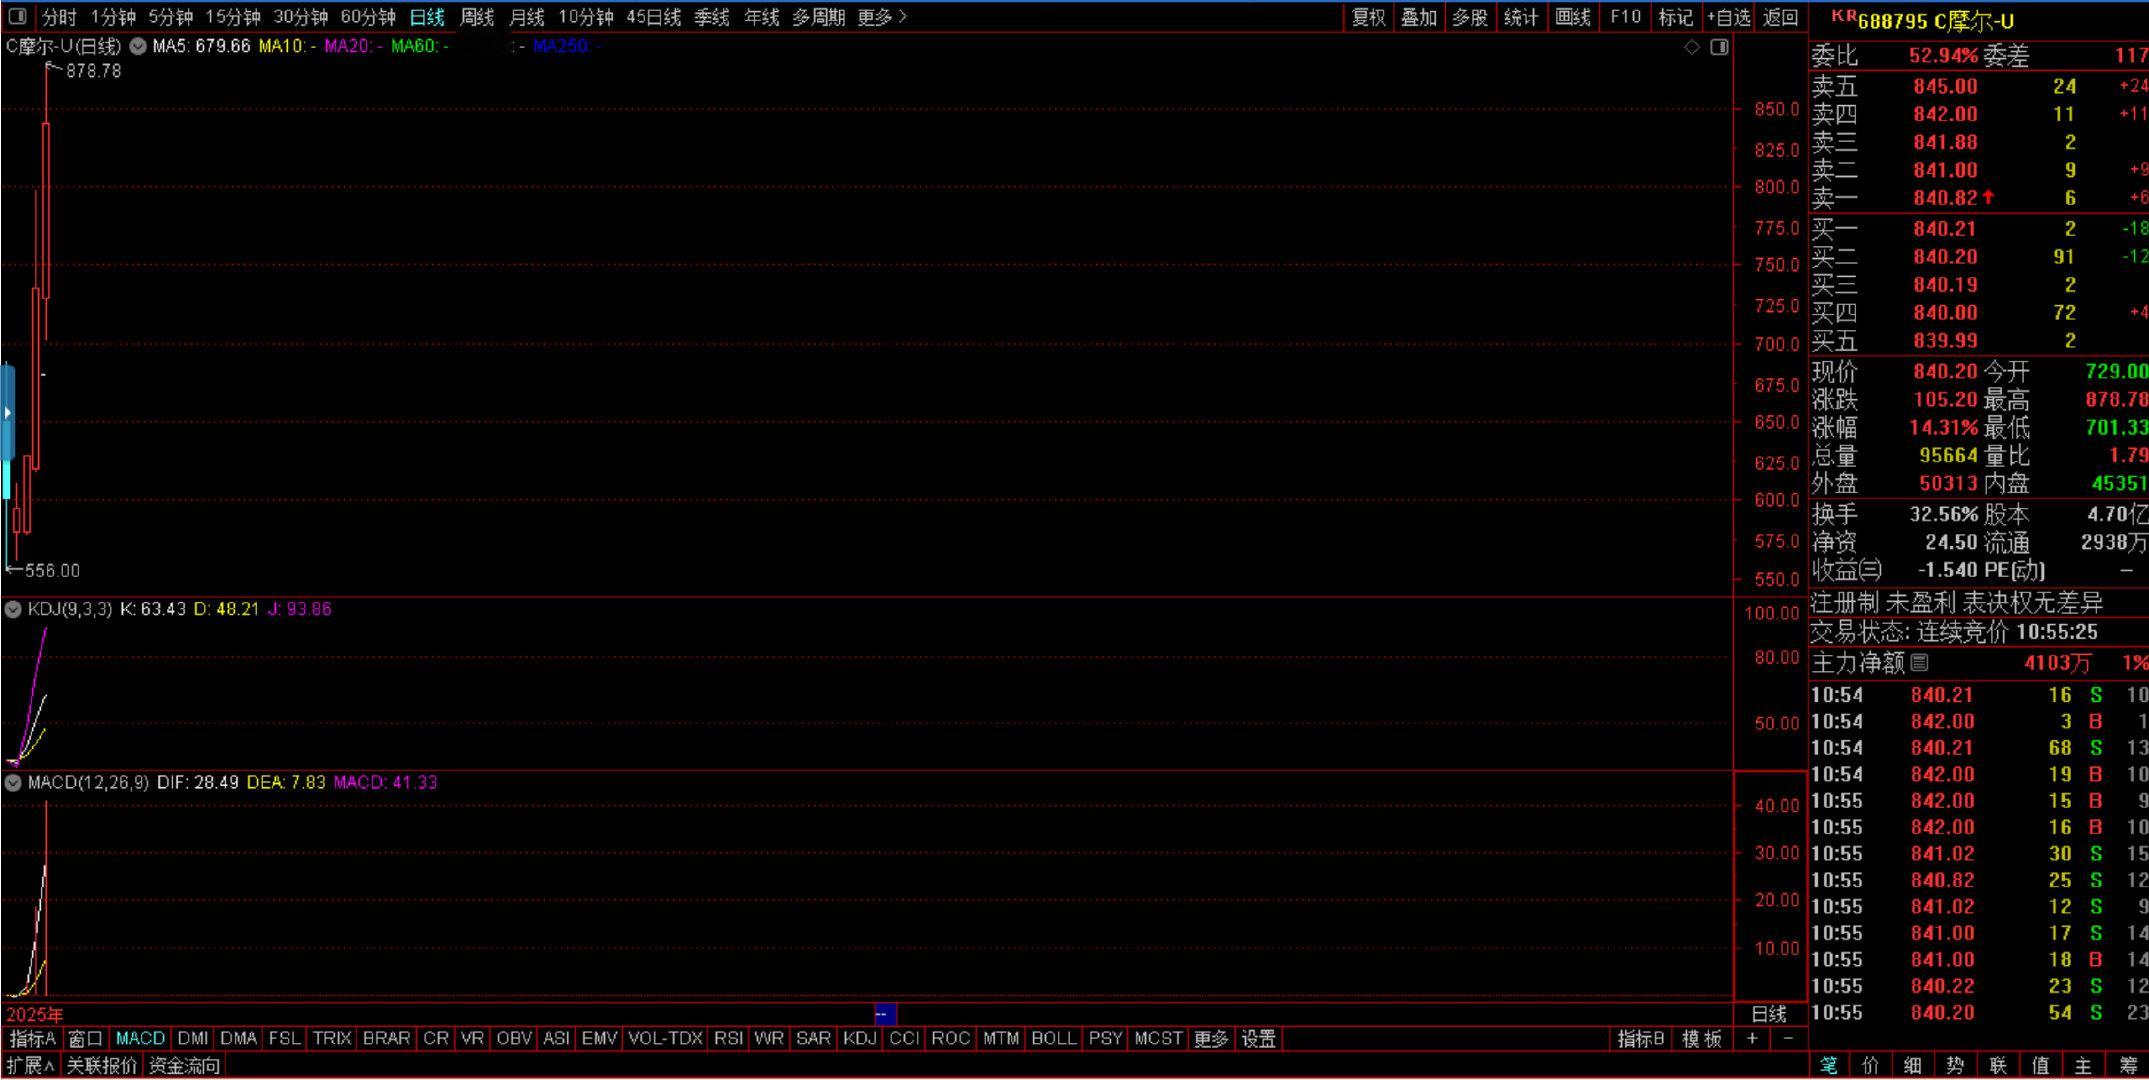
Task: Switch indicator to BOLL
Action: [1053, 1039]
